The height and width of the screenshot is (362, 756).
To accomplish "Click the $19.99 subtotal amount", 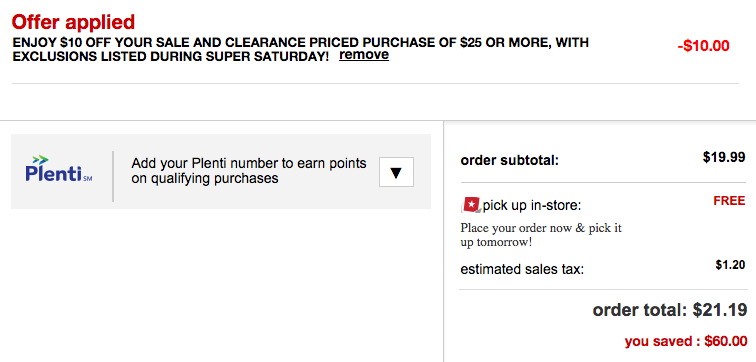I will tap(724, 157).
